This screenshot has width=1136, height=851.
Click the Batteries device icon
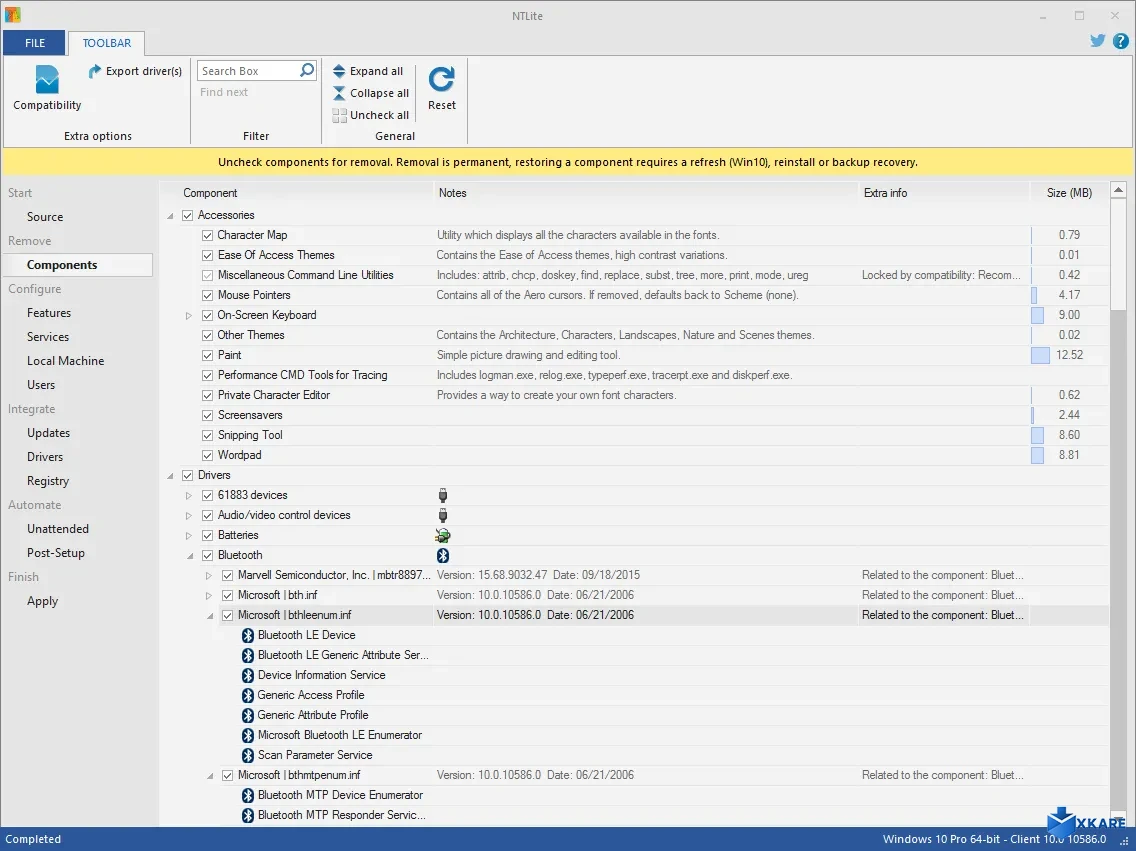coord(443,535)
